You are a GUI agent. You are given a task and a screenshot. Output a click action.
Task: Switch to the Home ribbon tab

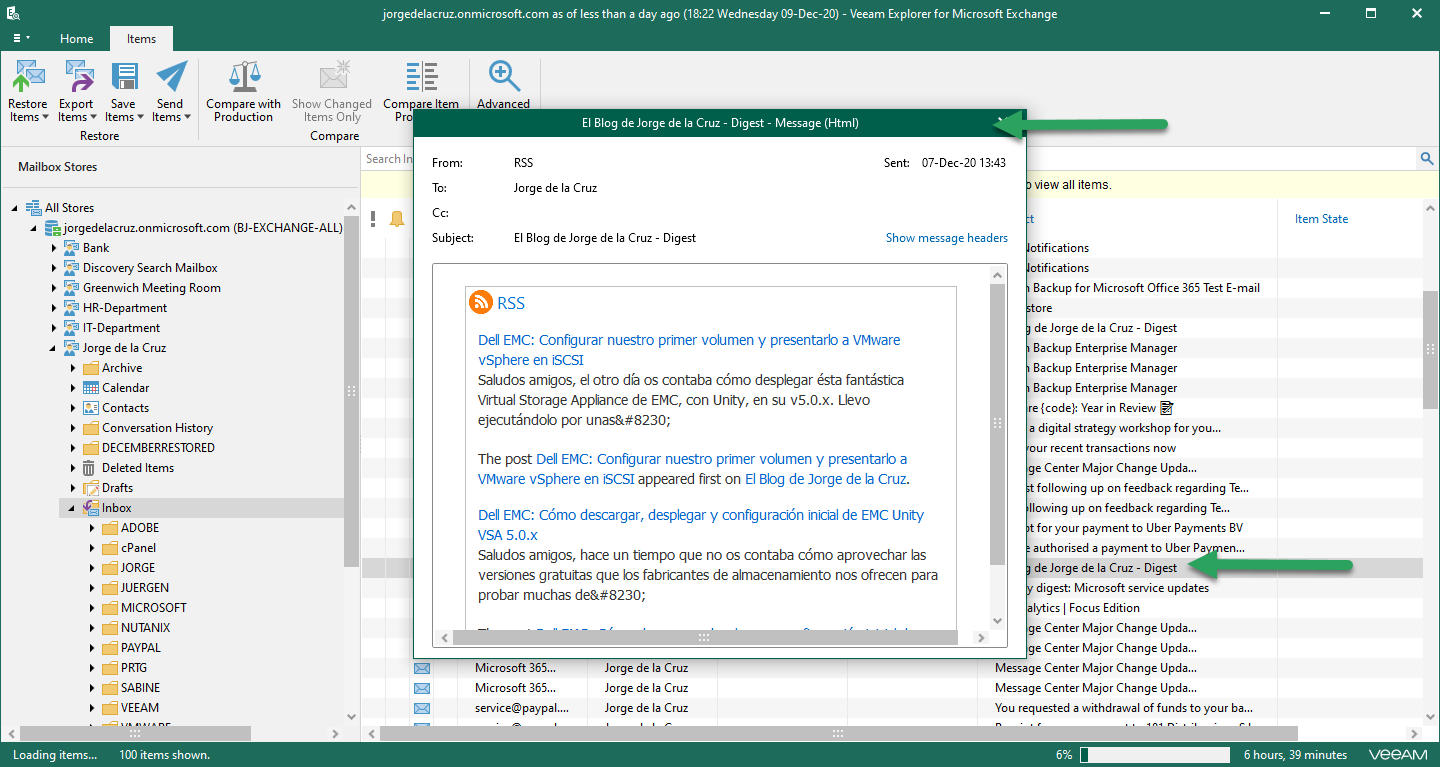point(77,39)
